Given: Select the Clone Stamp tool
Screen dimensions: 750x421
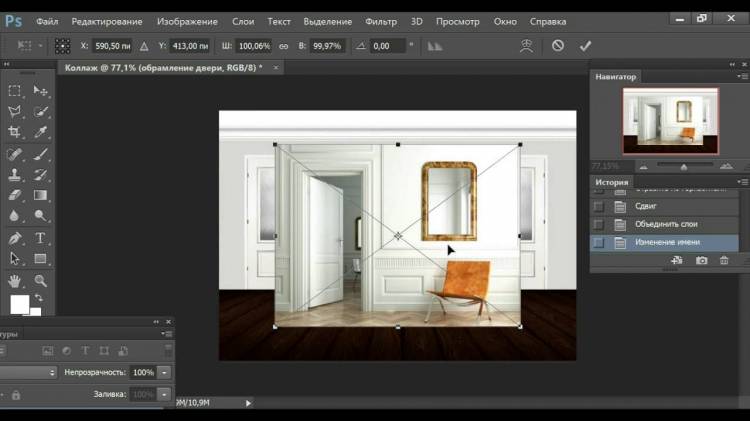Looking at the screenshot, I should point(14,175).
